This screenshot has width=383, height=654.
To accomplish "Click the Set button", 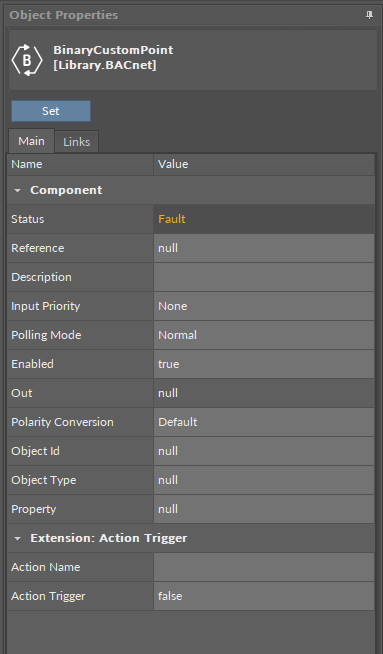I will (x=51, y=111).
